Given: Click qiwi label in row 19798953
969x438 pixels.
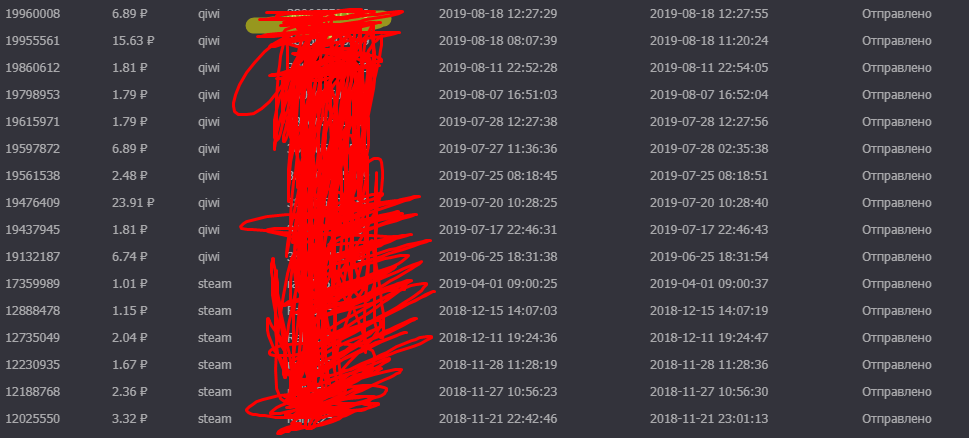Looking at the screenshot, I should (209, 95).
